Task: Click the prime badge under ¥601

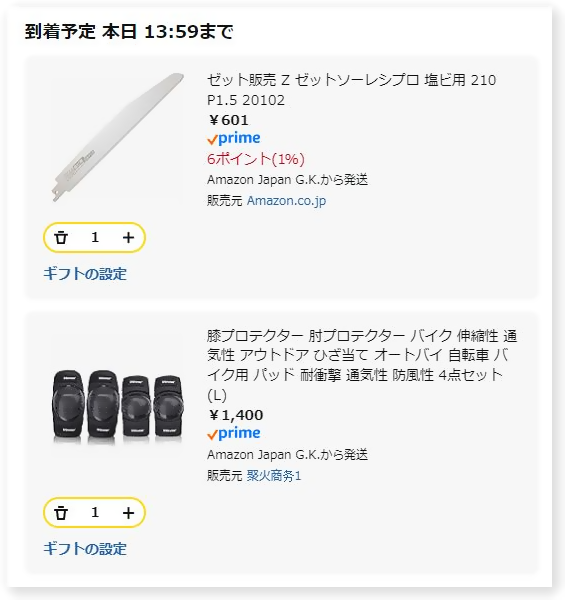Action: [x=234, y=138]
